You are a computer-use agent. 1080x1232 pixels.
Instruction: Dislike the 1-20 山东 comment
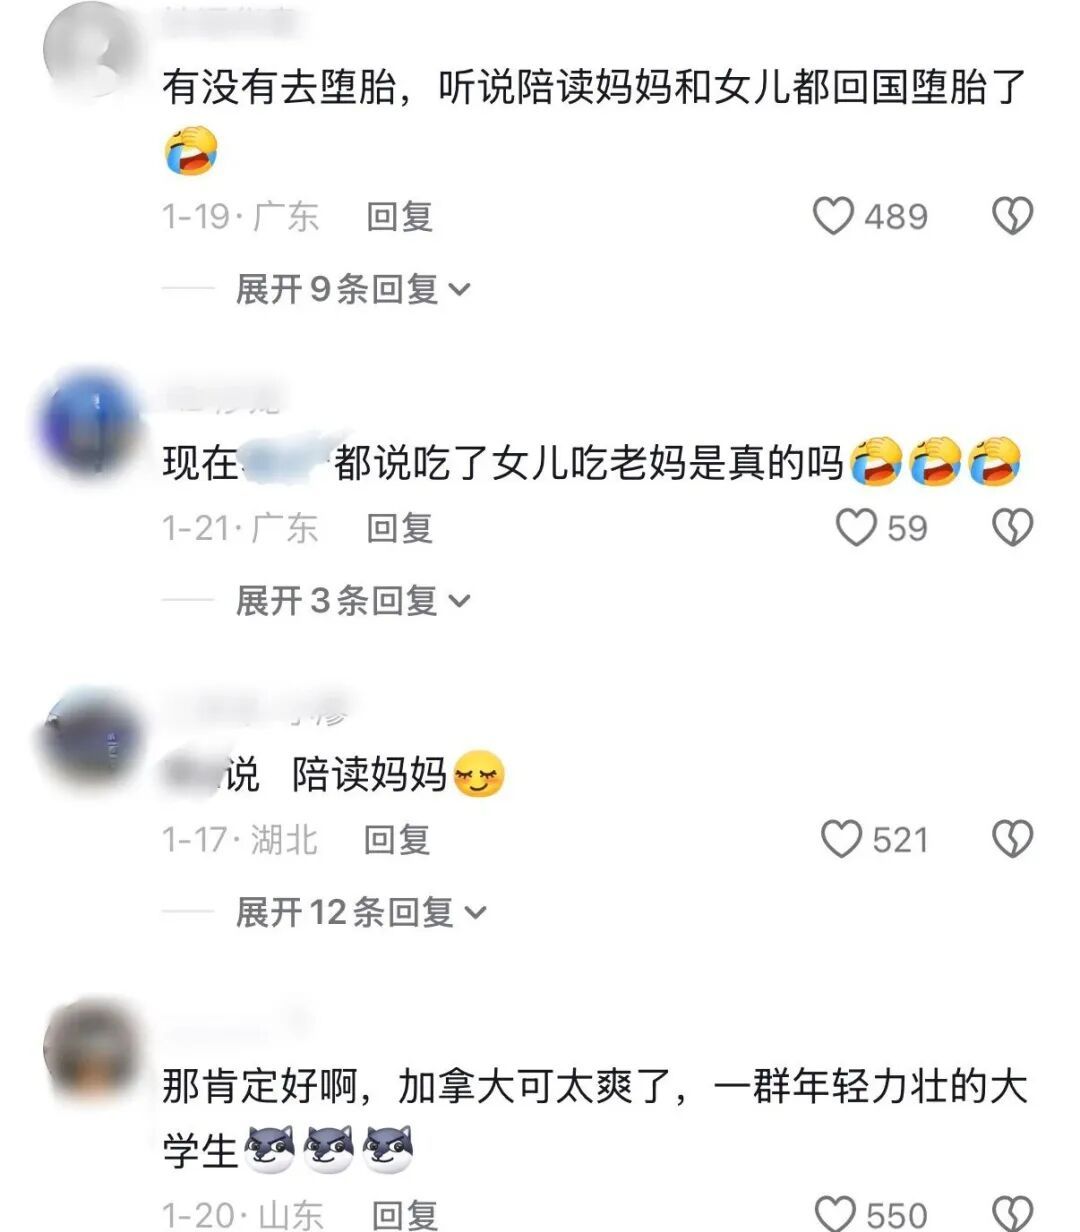tap(1011, 1214)
